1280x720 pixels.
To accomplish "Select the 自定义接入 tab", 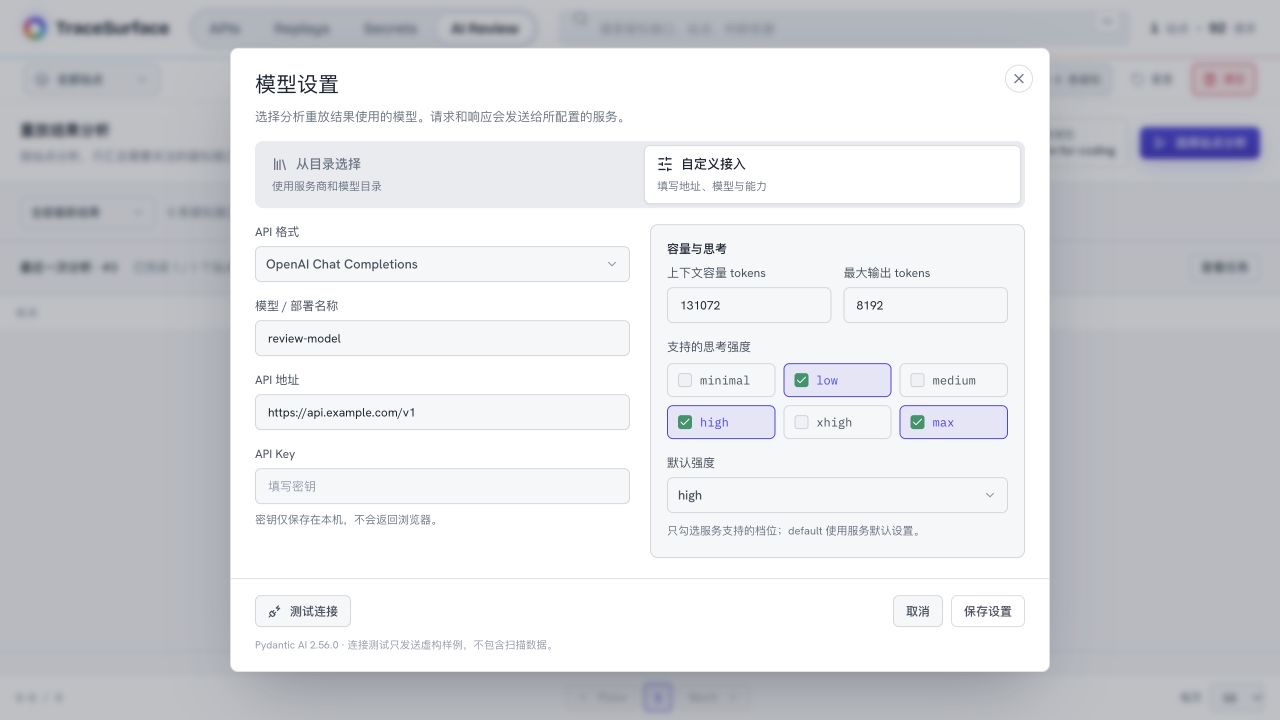I will tap(832, 174).
